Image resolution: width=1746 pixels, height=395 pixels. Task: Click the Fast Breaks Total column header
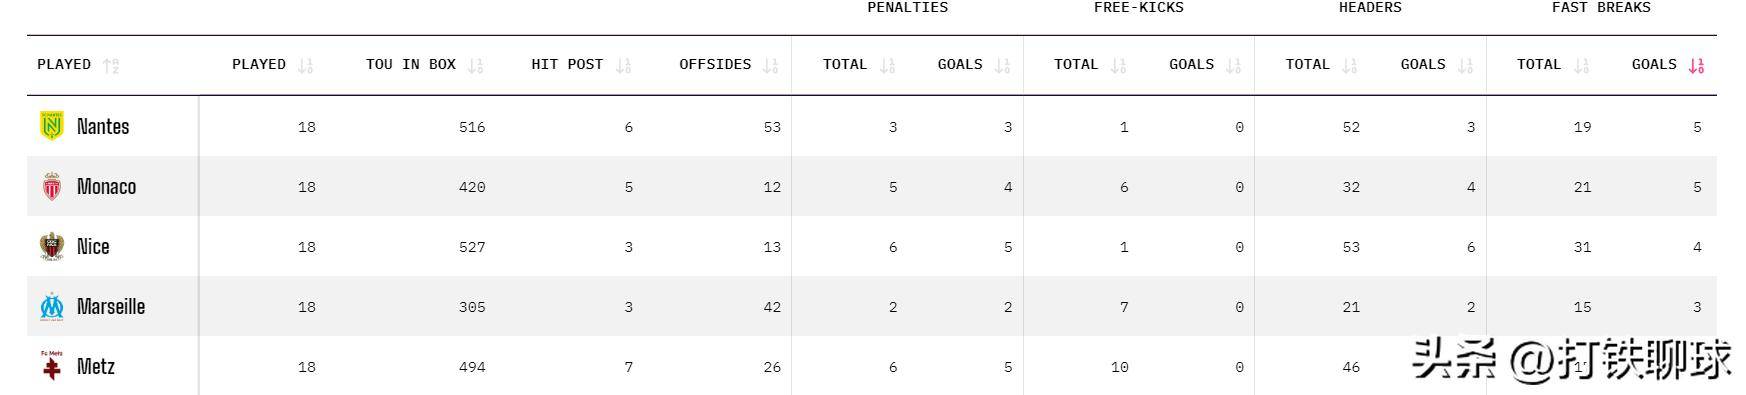pos(1538,64)
